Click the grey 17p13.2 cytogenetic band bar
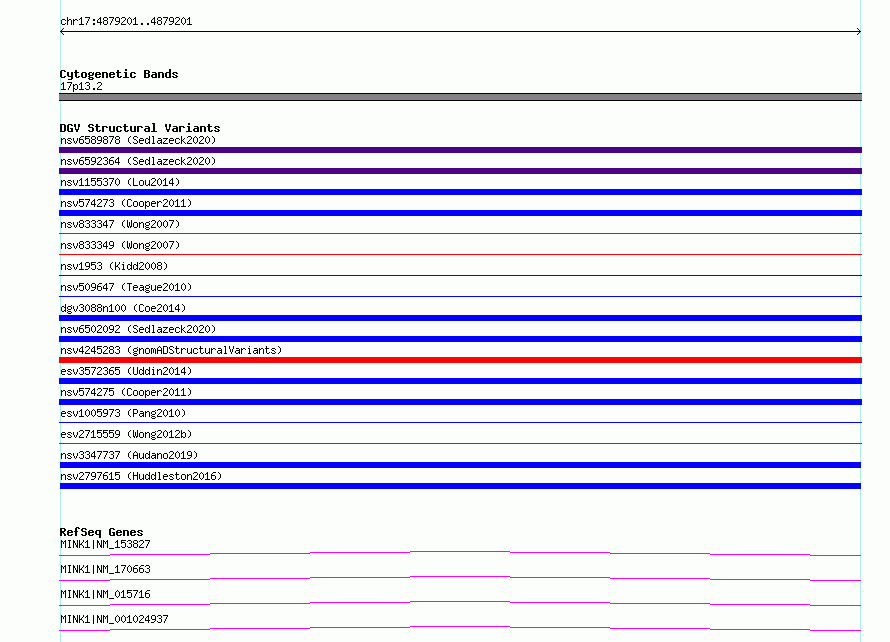 460,97
